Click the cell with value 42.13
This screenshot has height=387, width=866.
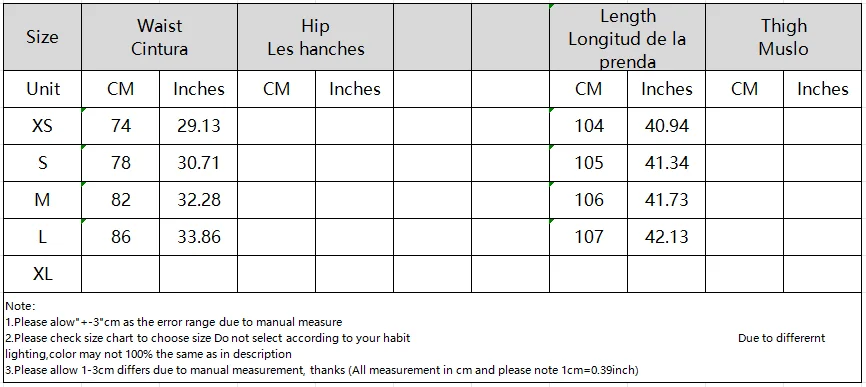pos(667,237)
